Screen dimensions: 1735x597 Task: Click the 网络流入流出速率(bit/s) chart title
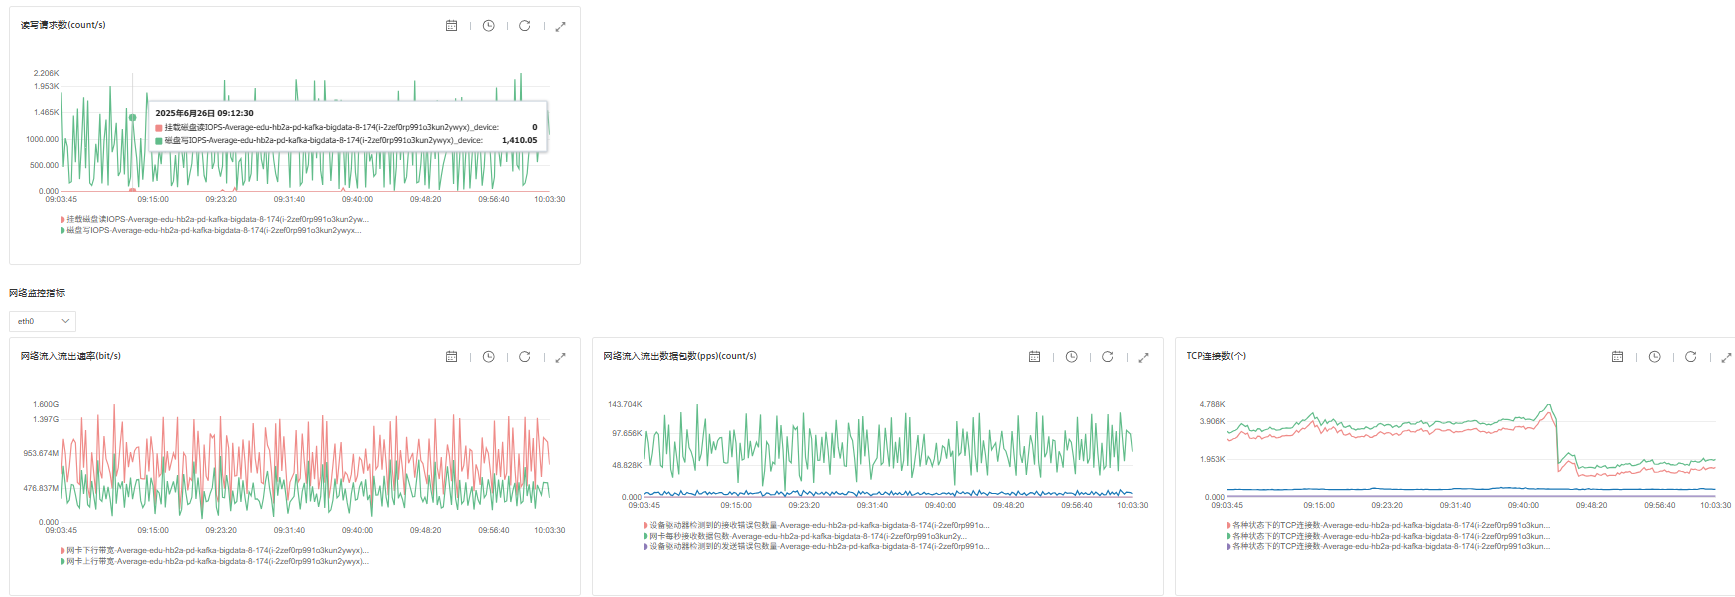[71, 356]
